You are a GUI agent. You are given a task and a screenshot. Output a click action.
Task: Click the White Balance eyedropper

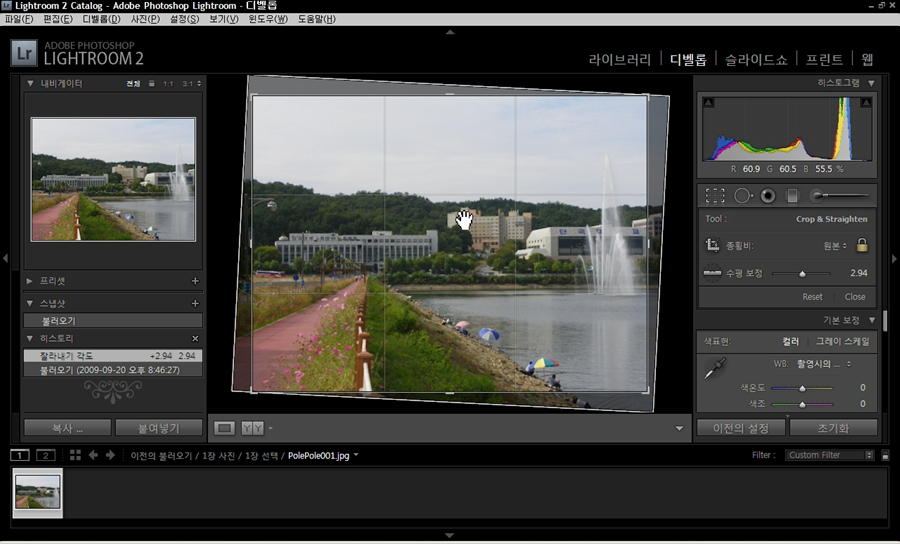tap(714, 370)
